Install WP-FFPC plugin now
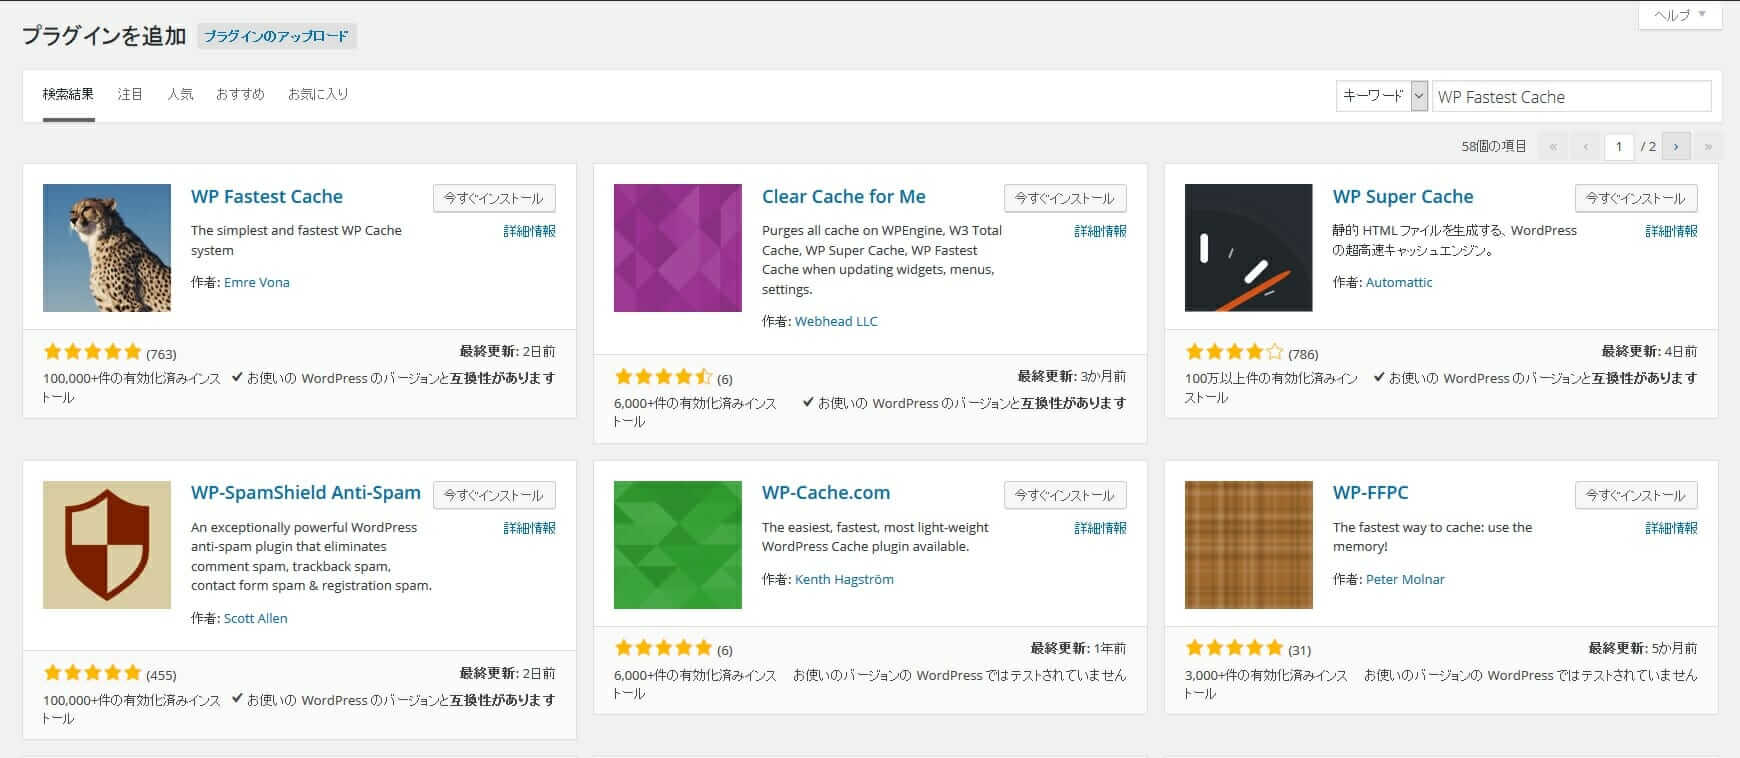This screenshot has height=758, width=1740. tap(1636, 495)
